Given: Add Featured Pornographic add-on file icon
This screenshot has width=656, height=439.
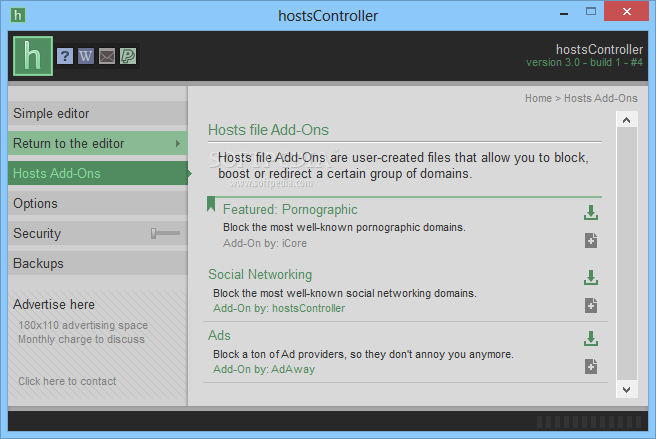Looking at the screenshot, I should 591,241.
